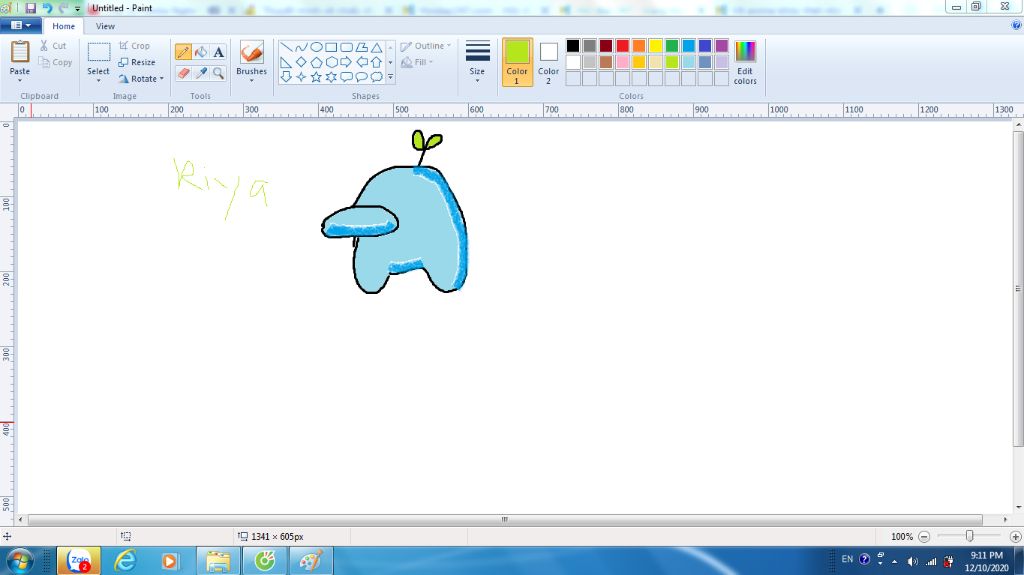The image size is (1024, 575).
Task: Activate Color 1 foreground selector
Action: click(x=517, y=62)
